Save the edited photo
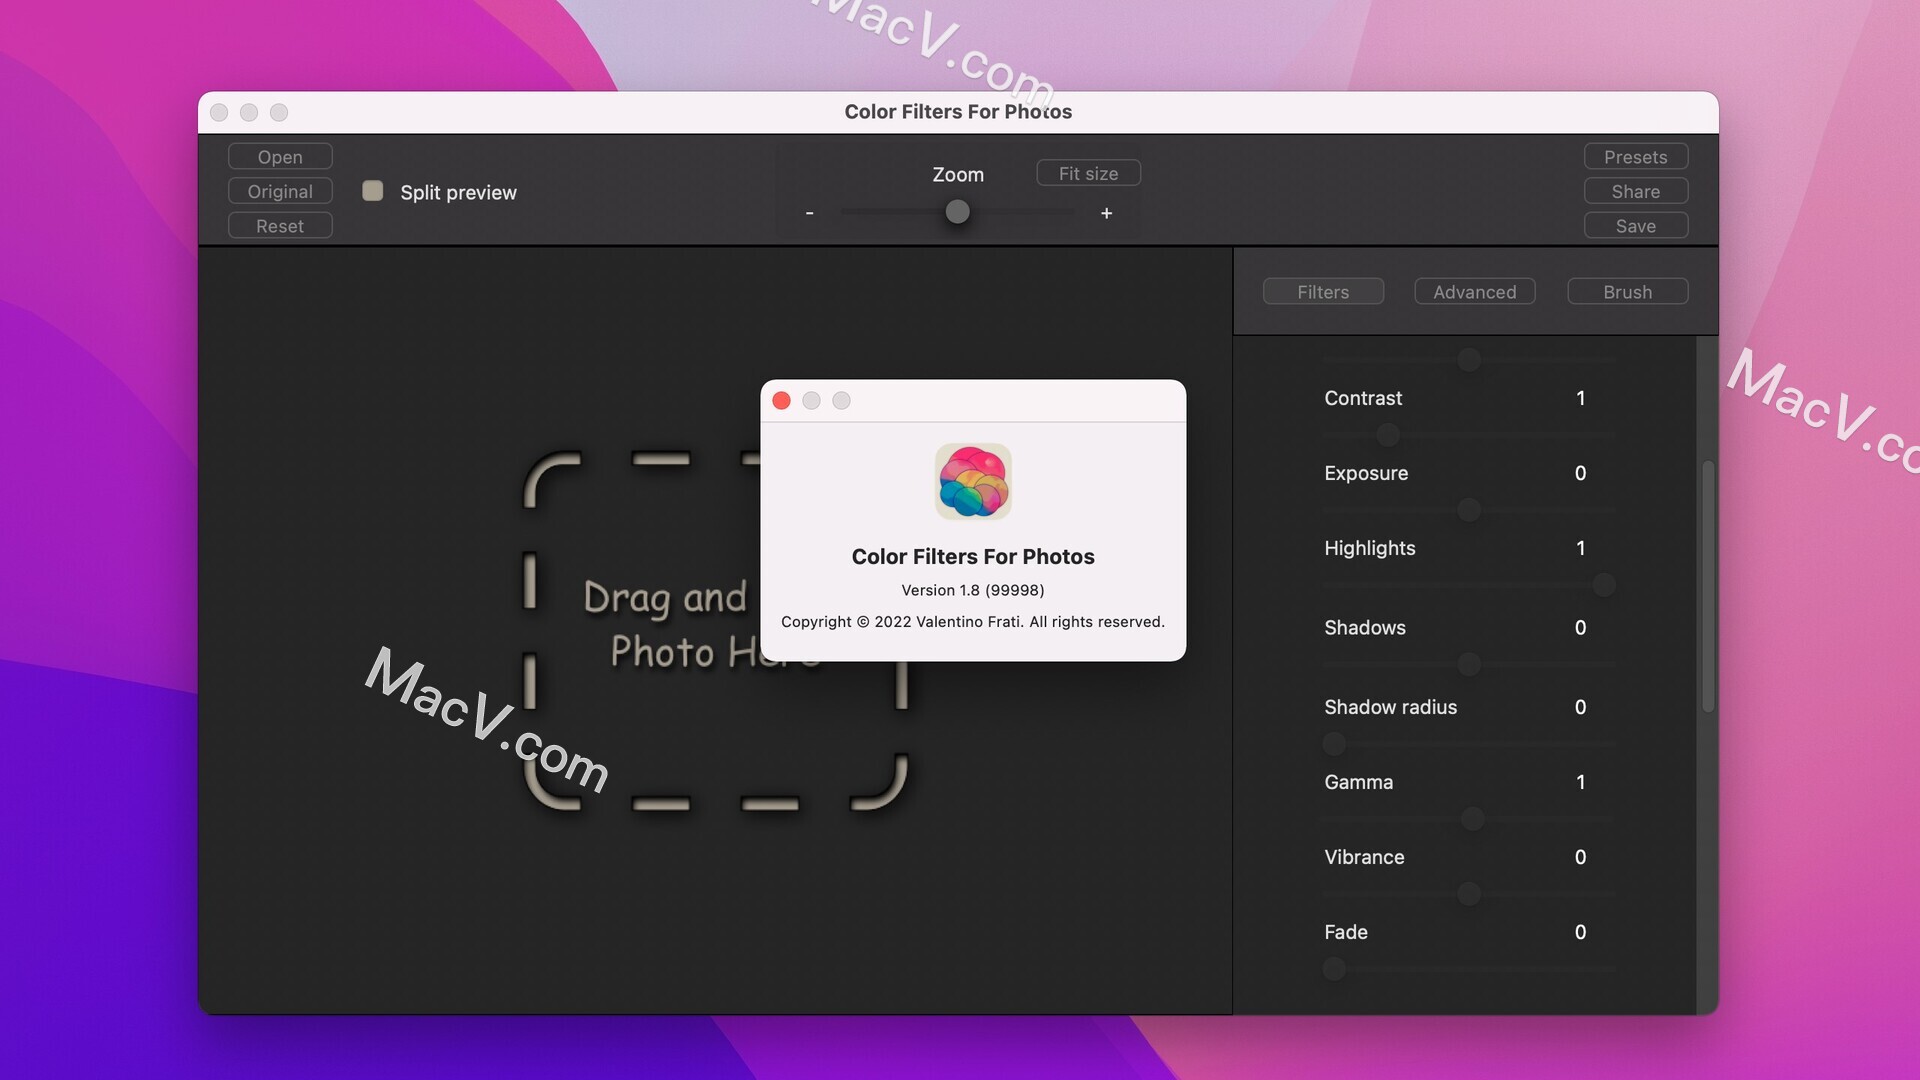1920x1080 pixels. (1636, 226)
